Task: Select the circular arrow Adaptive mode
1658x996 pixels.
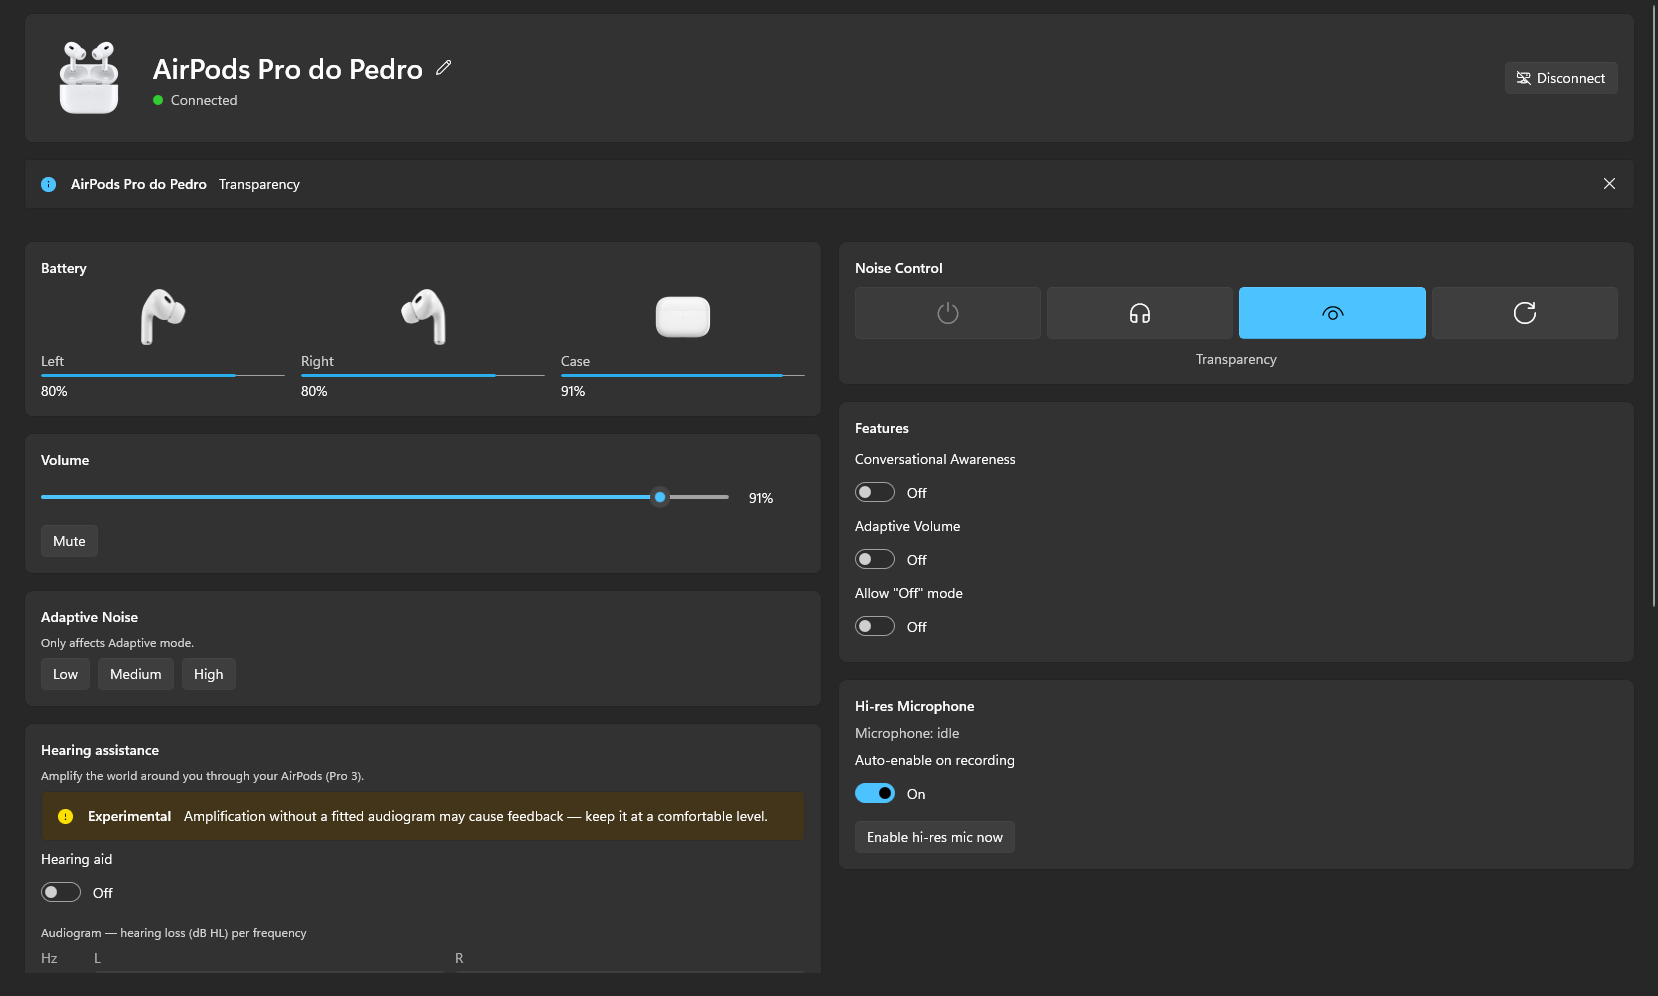Action: [1525, 313]
